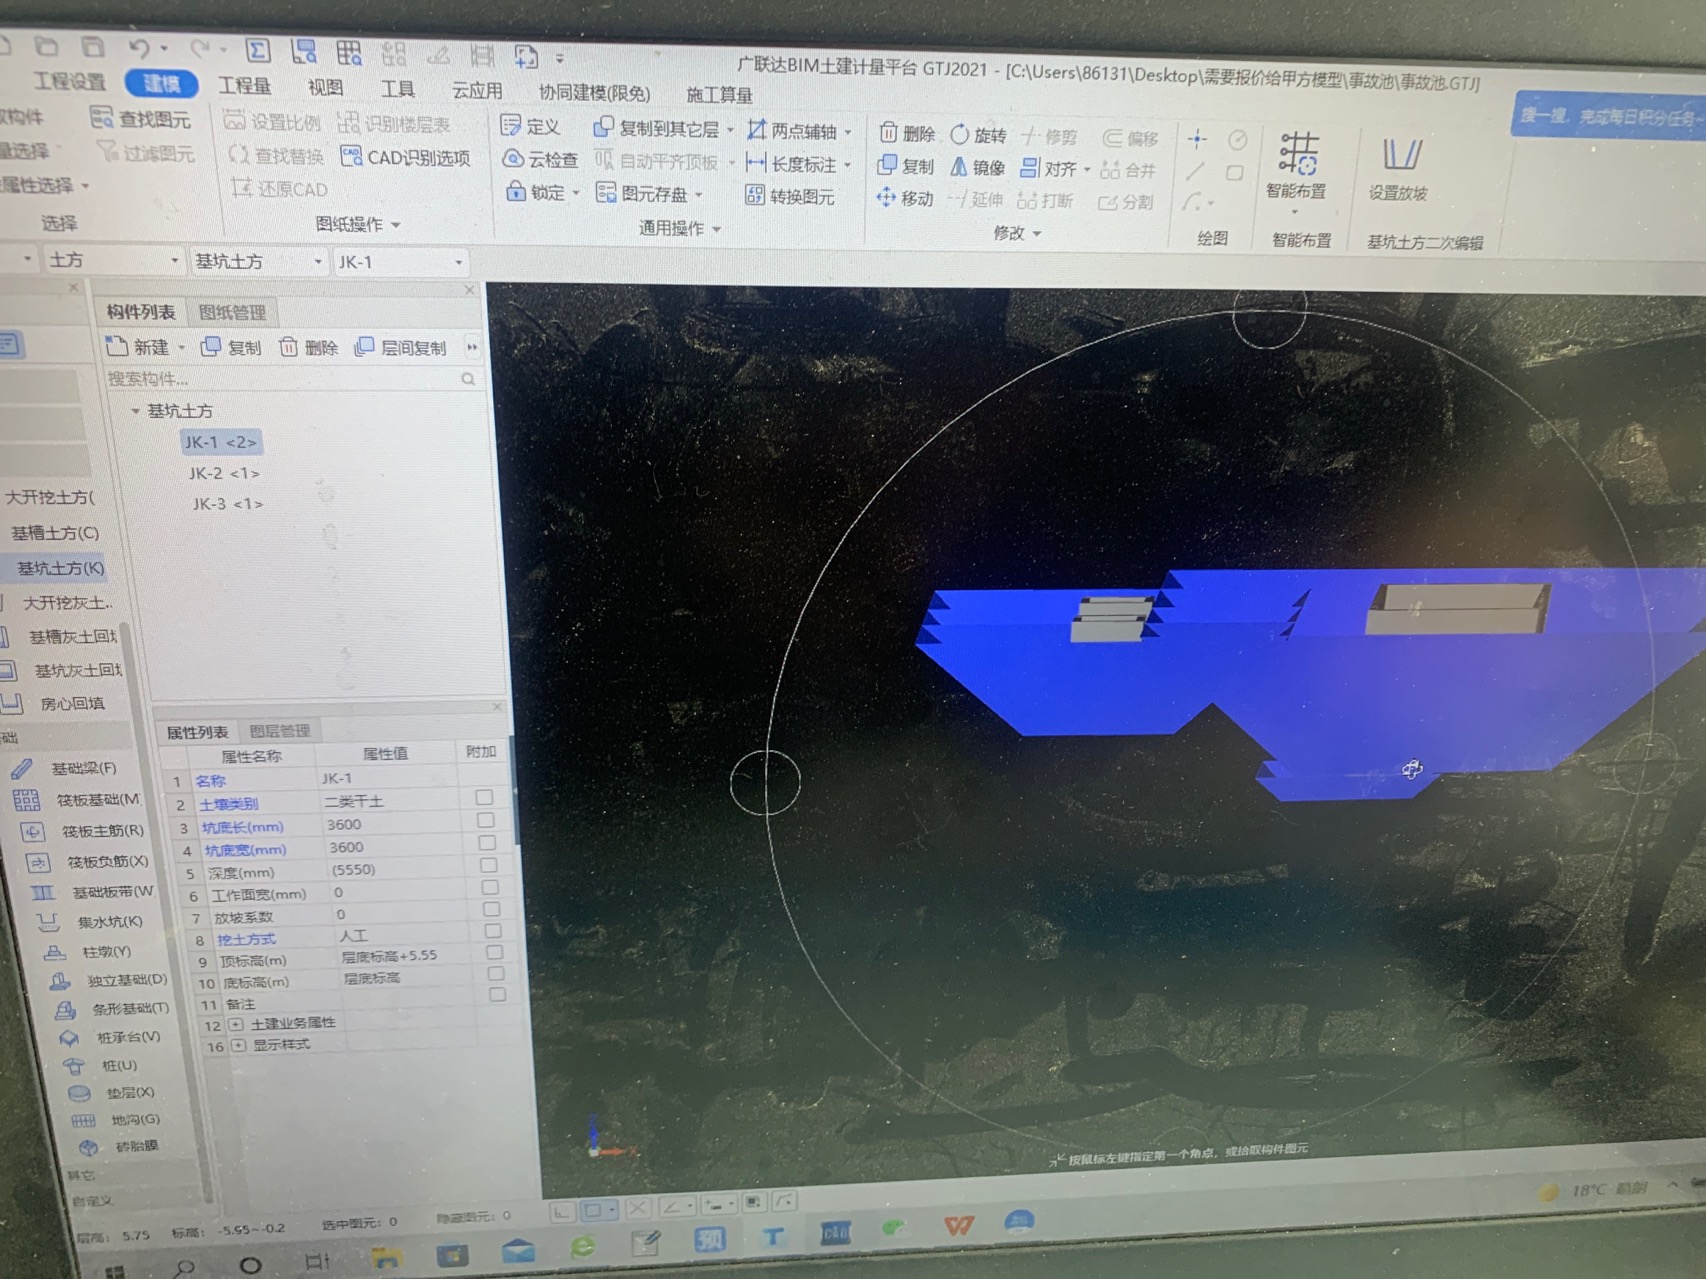Select the 镜像 mirror tool
This screenshot has width=1706, height=1279.
[978, 167]
